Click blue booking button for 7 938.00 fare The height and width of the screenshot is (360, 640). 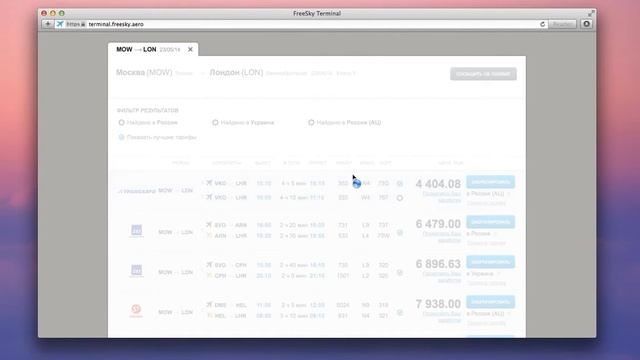(x=491, y=302)
